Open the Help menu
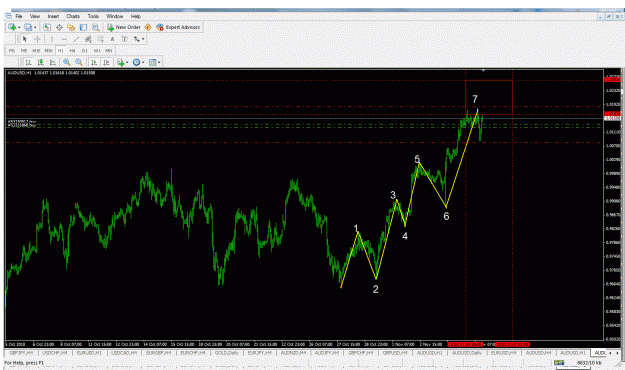The height and width of the screenshot is (370, 625). pyautogui.click(x=136, y=16)
